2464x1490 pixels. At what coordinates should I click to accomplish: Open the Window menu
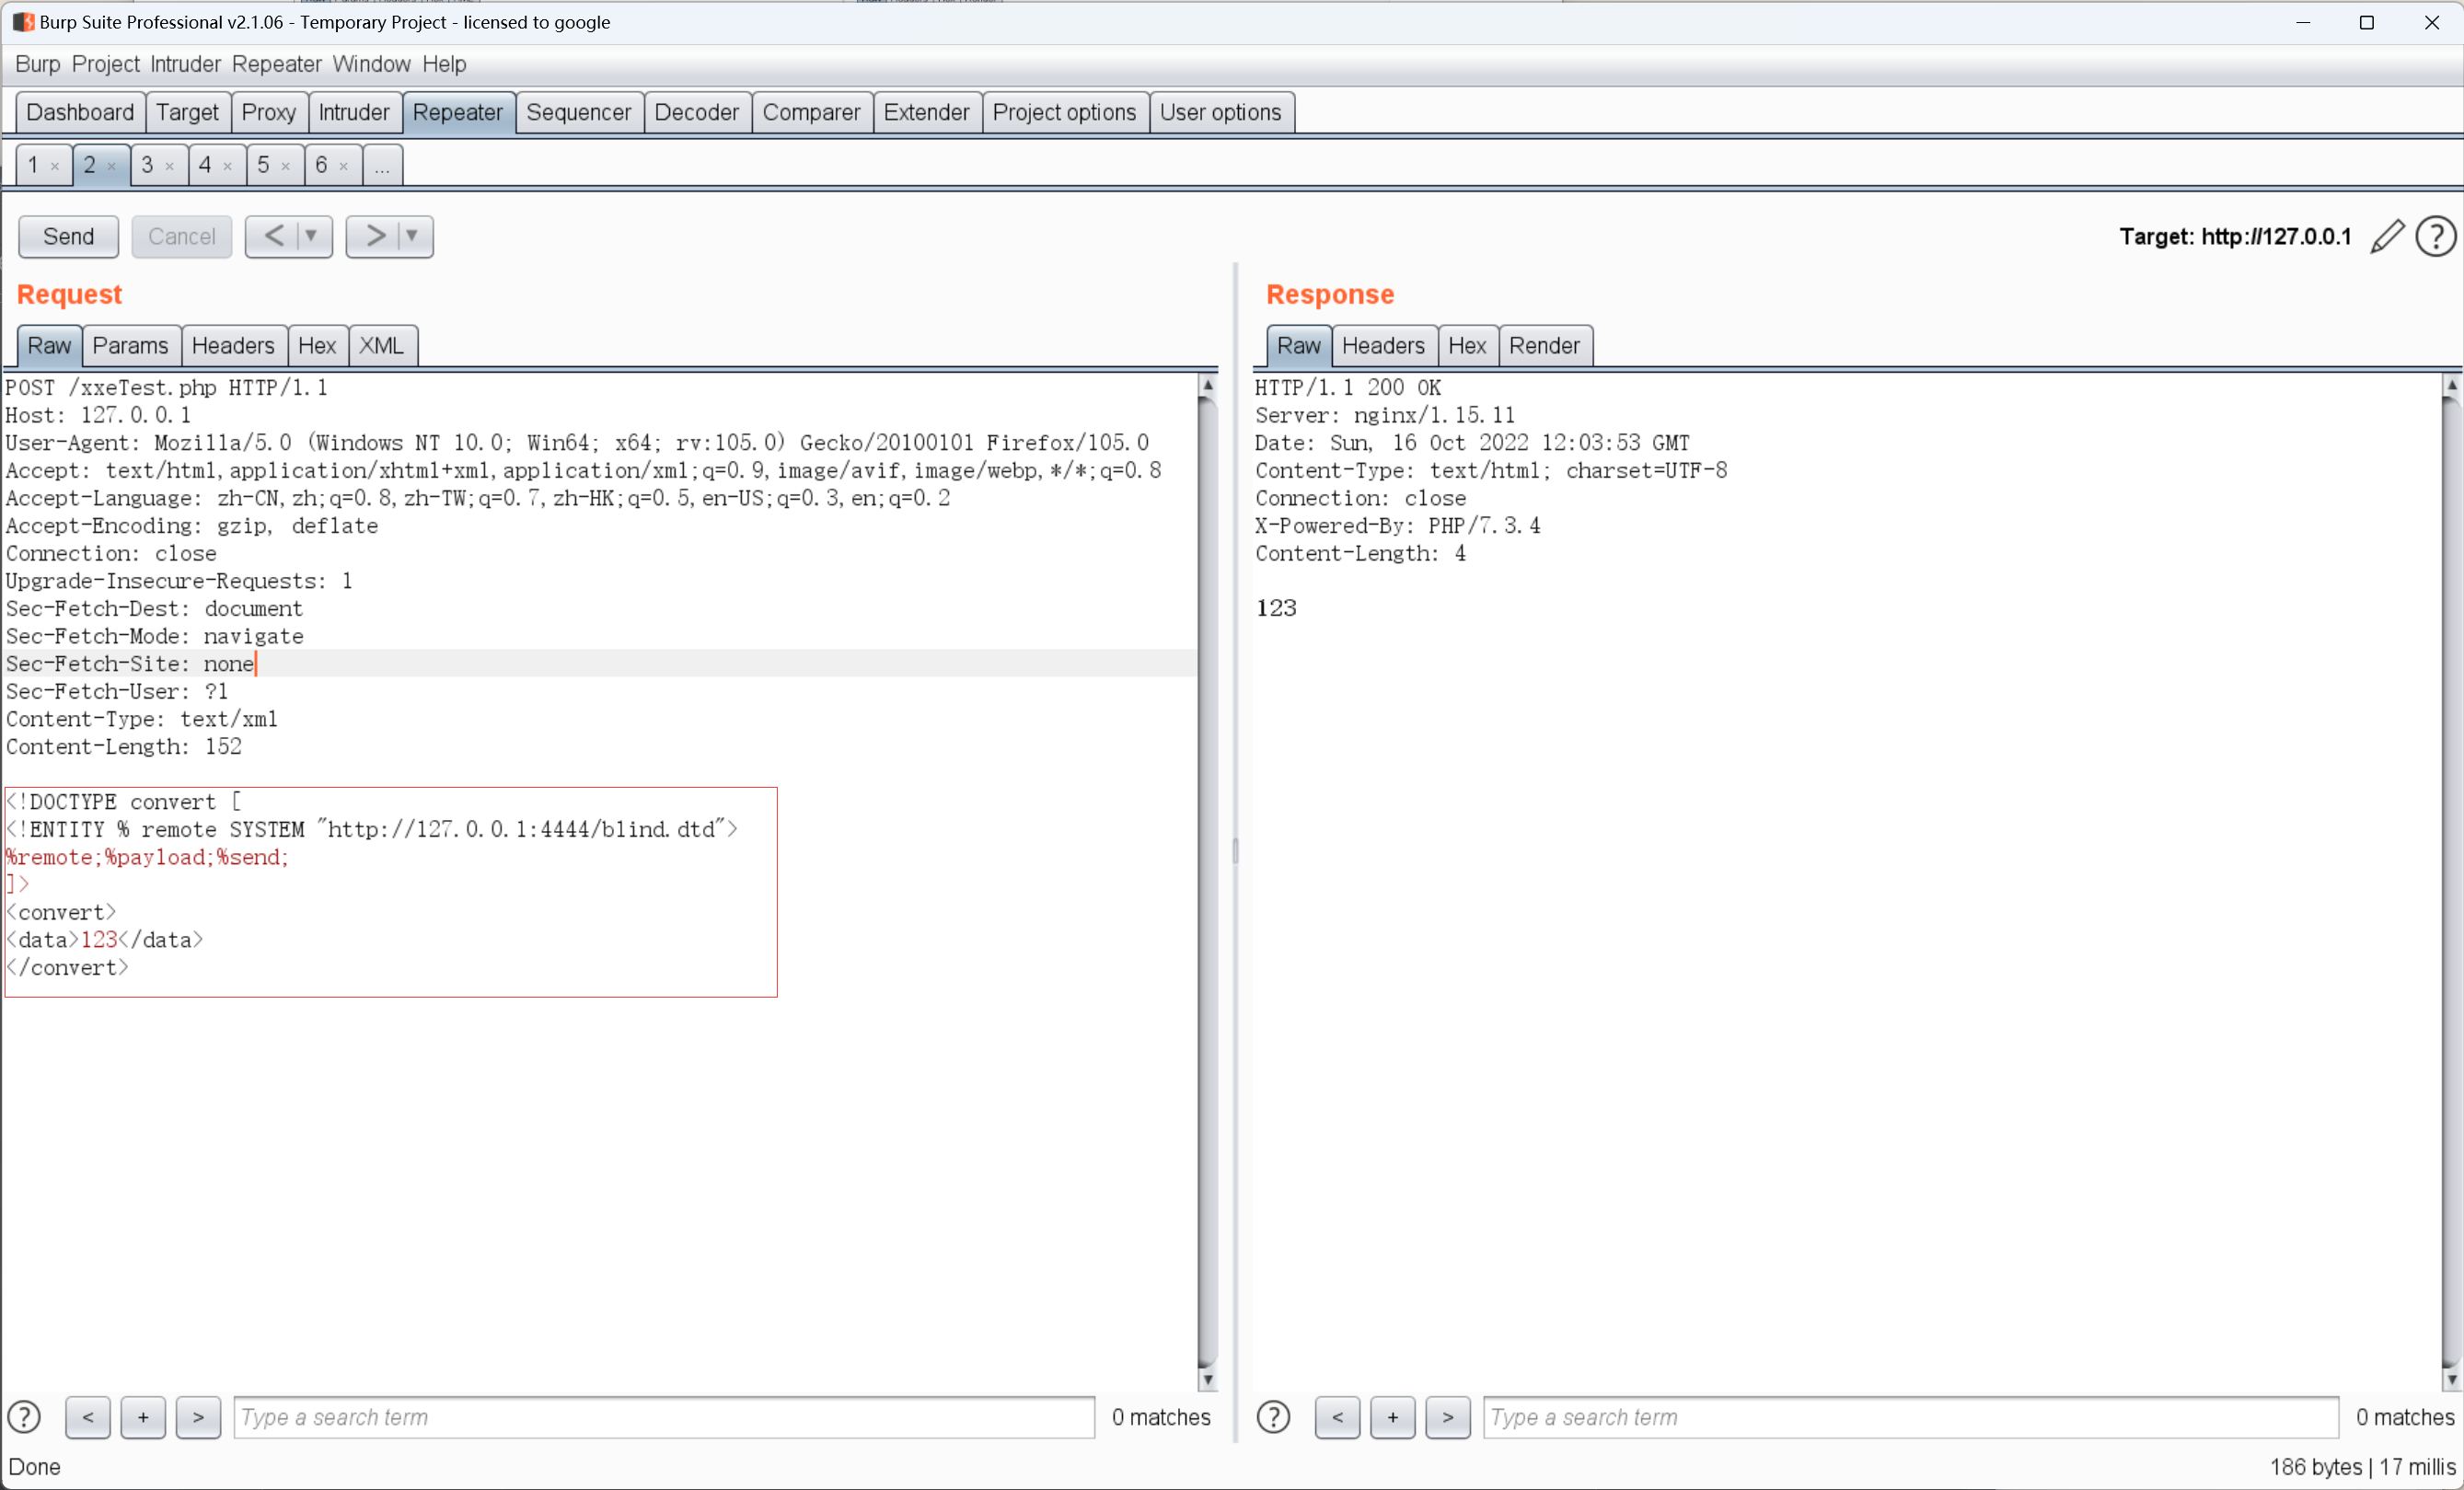click(371, 64)
